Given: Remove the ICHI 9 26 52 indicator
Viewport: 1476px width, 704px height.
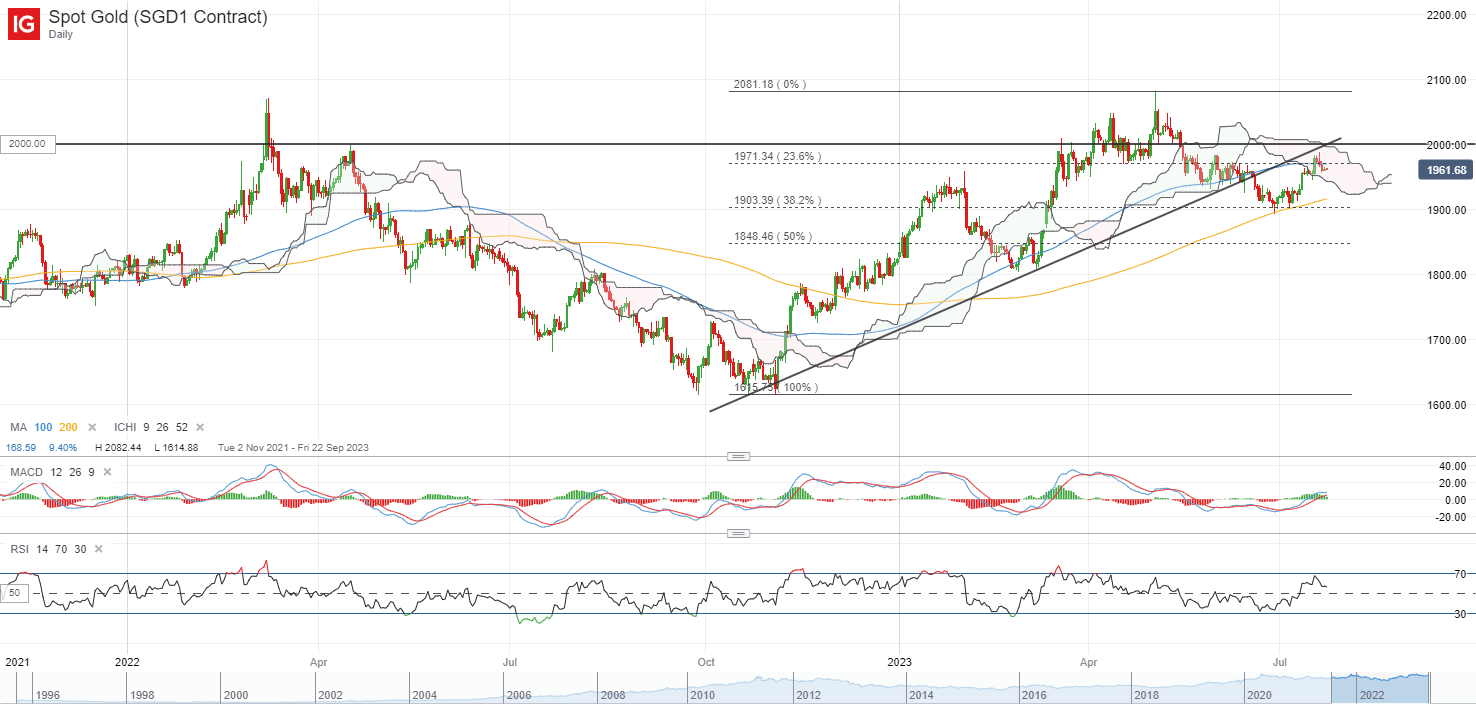Looking at the screenshot, I should [x=199, y=428].
